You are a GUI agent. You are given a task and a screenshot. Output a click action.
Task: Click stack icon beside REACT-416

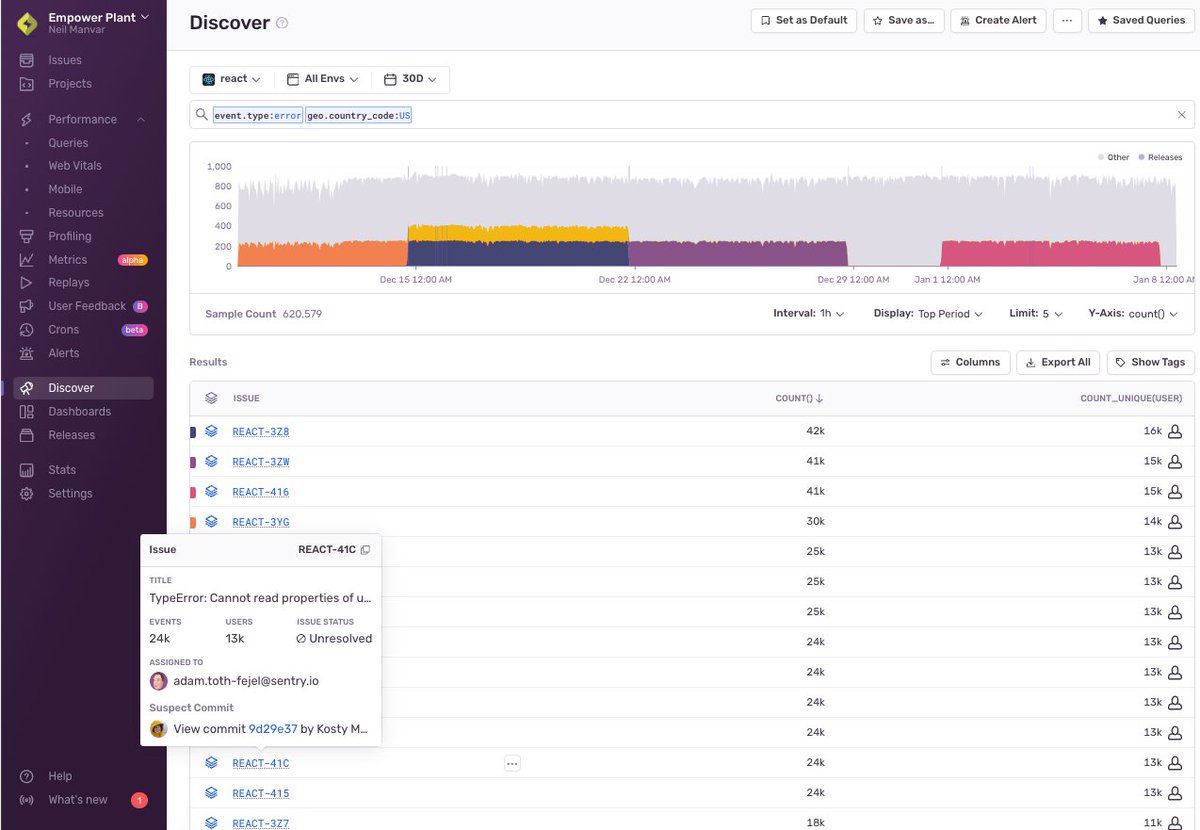211,491
